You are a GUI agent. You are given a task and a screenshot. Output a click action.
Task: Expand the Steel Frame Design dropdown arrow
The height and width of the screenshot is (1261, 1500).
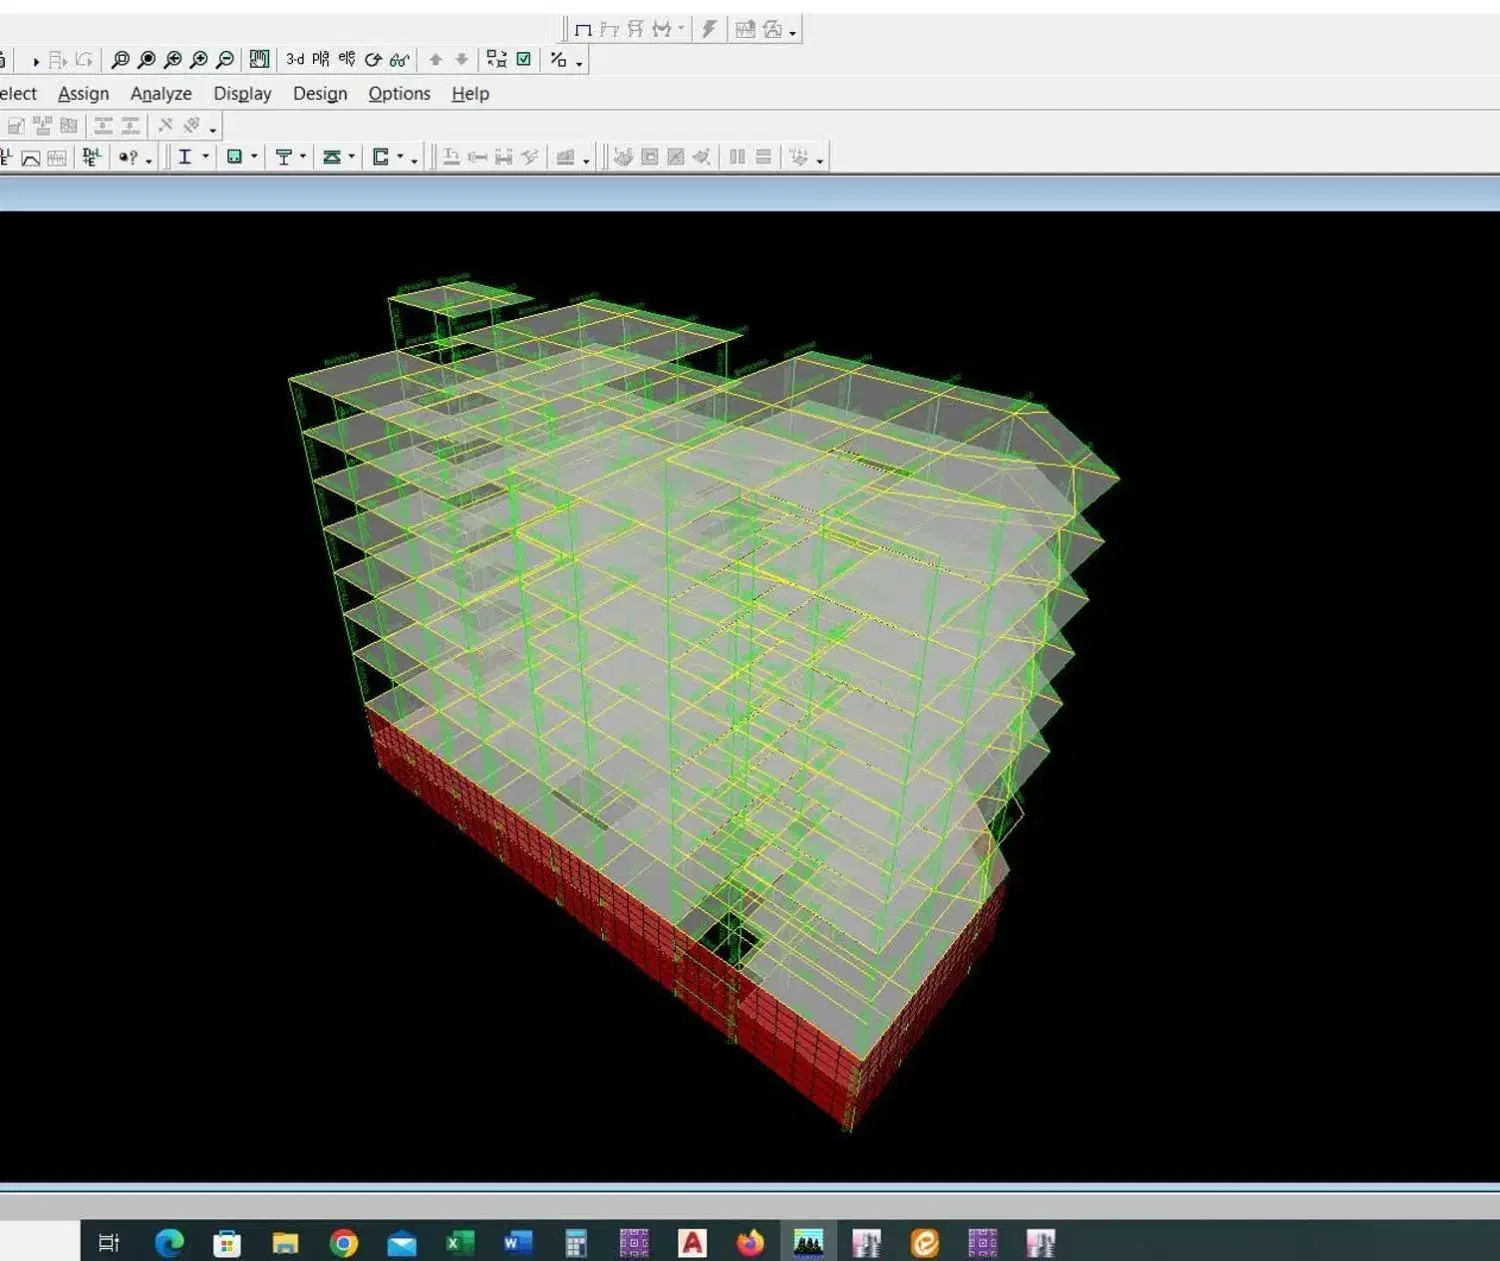coord(206,157)
